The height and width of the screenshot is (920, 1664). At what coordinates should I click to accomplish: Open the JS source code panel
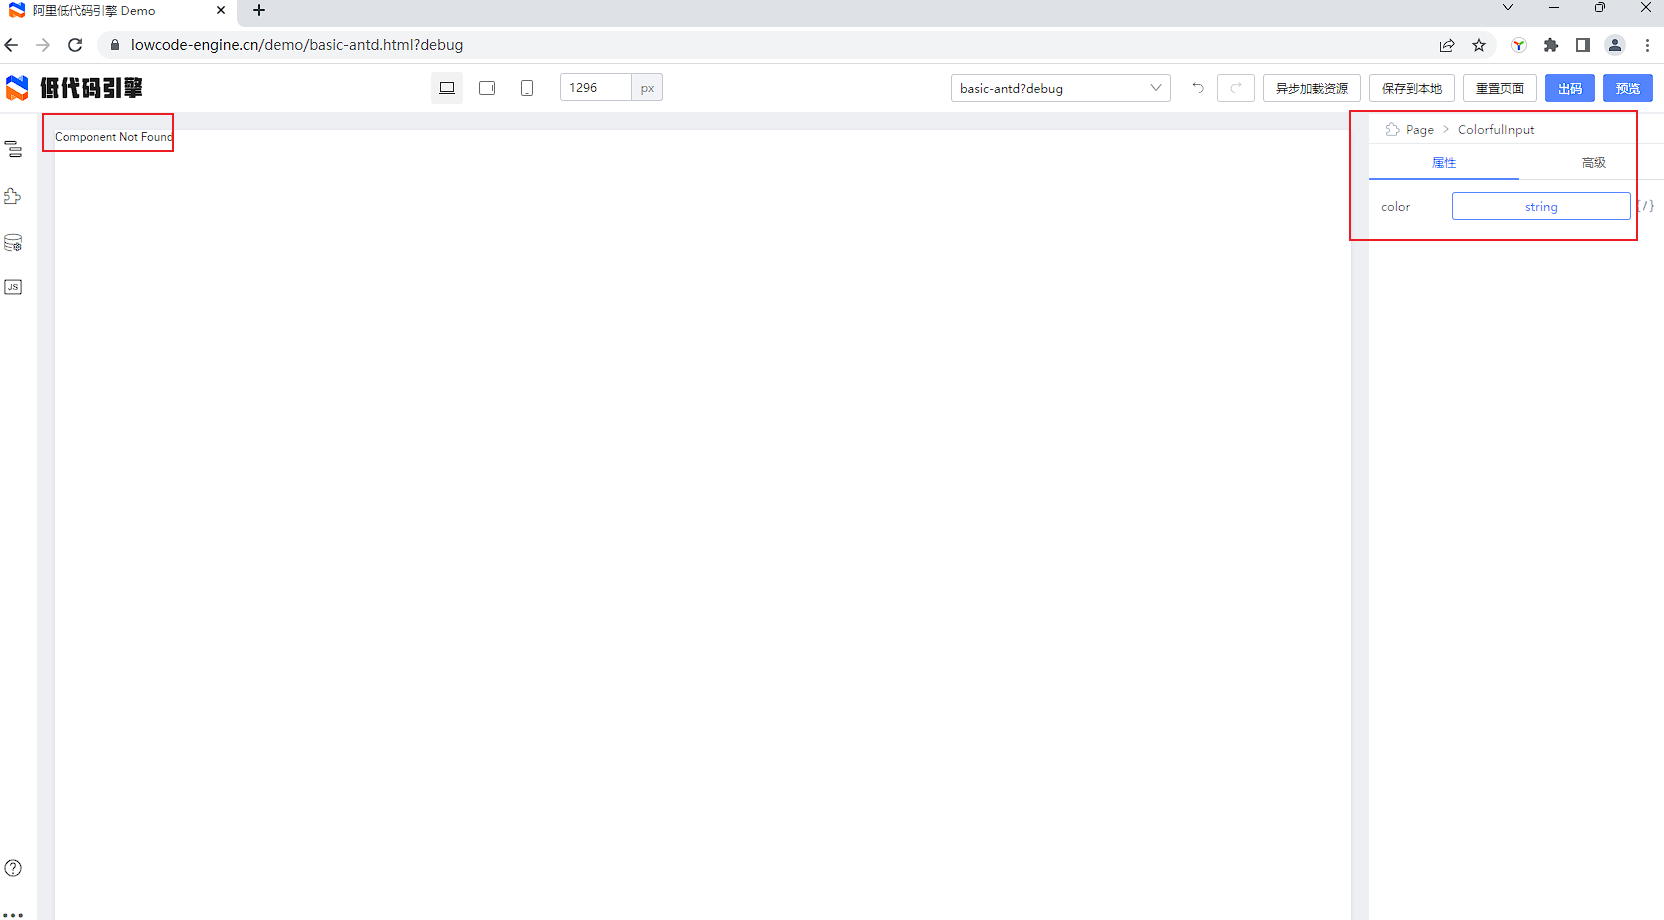click(13, 287)
